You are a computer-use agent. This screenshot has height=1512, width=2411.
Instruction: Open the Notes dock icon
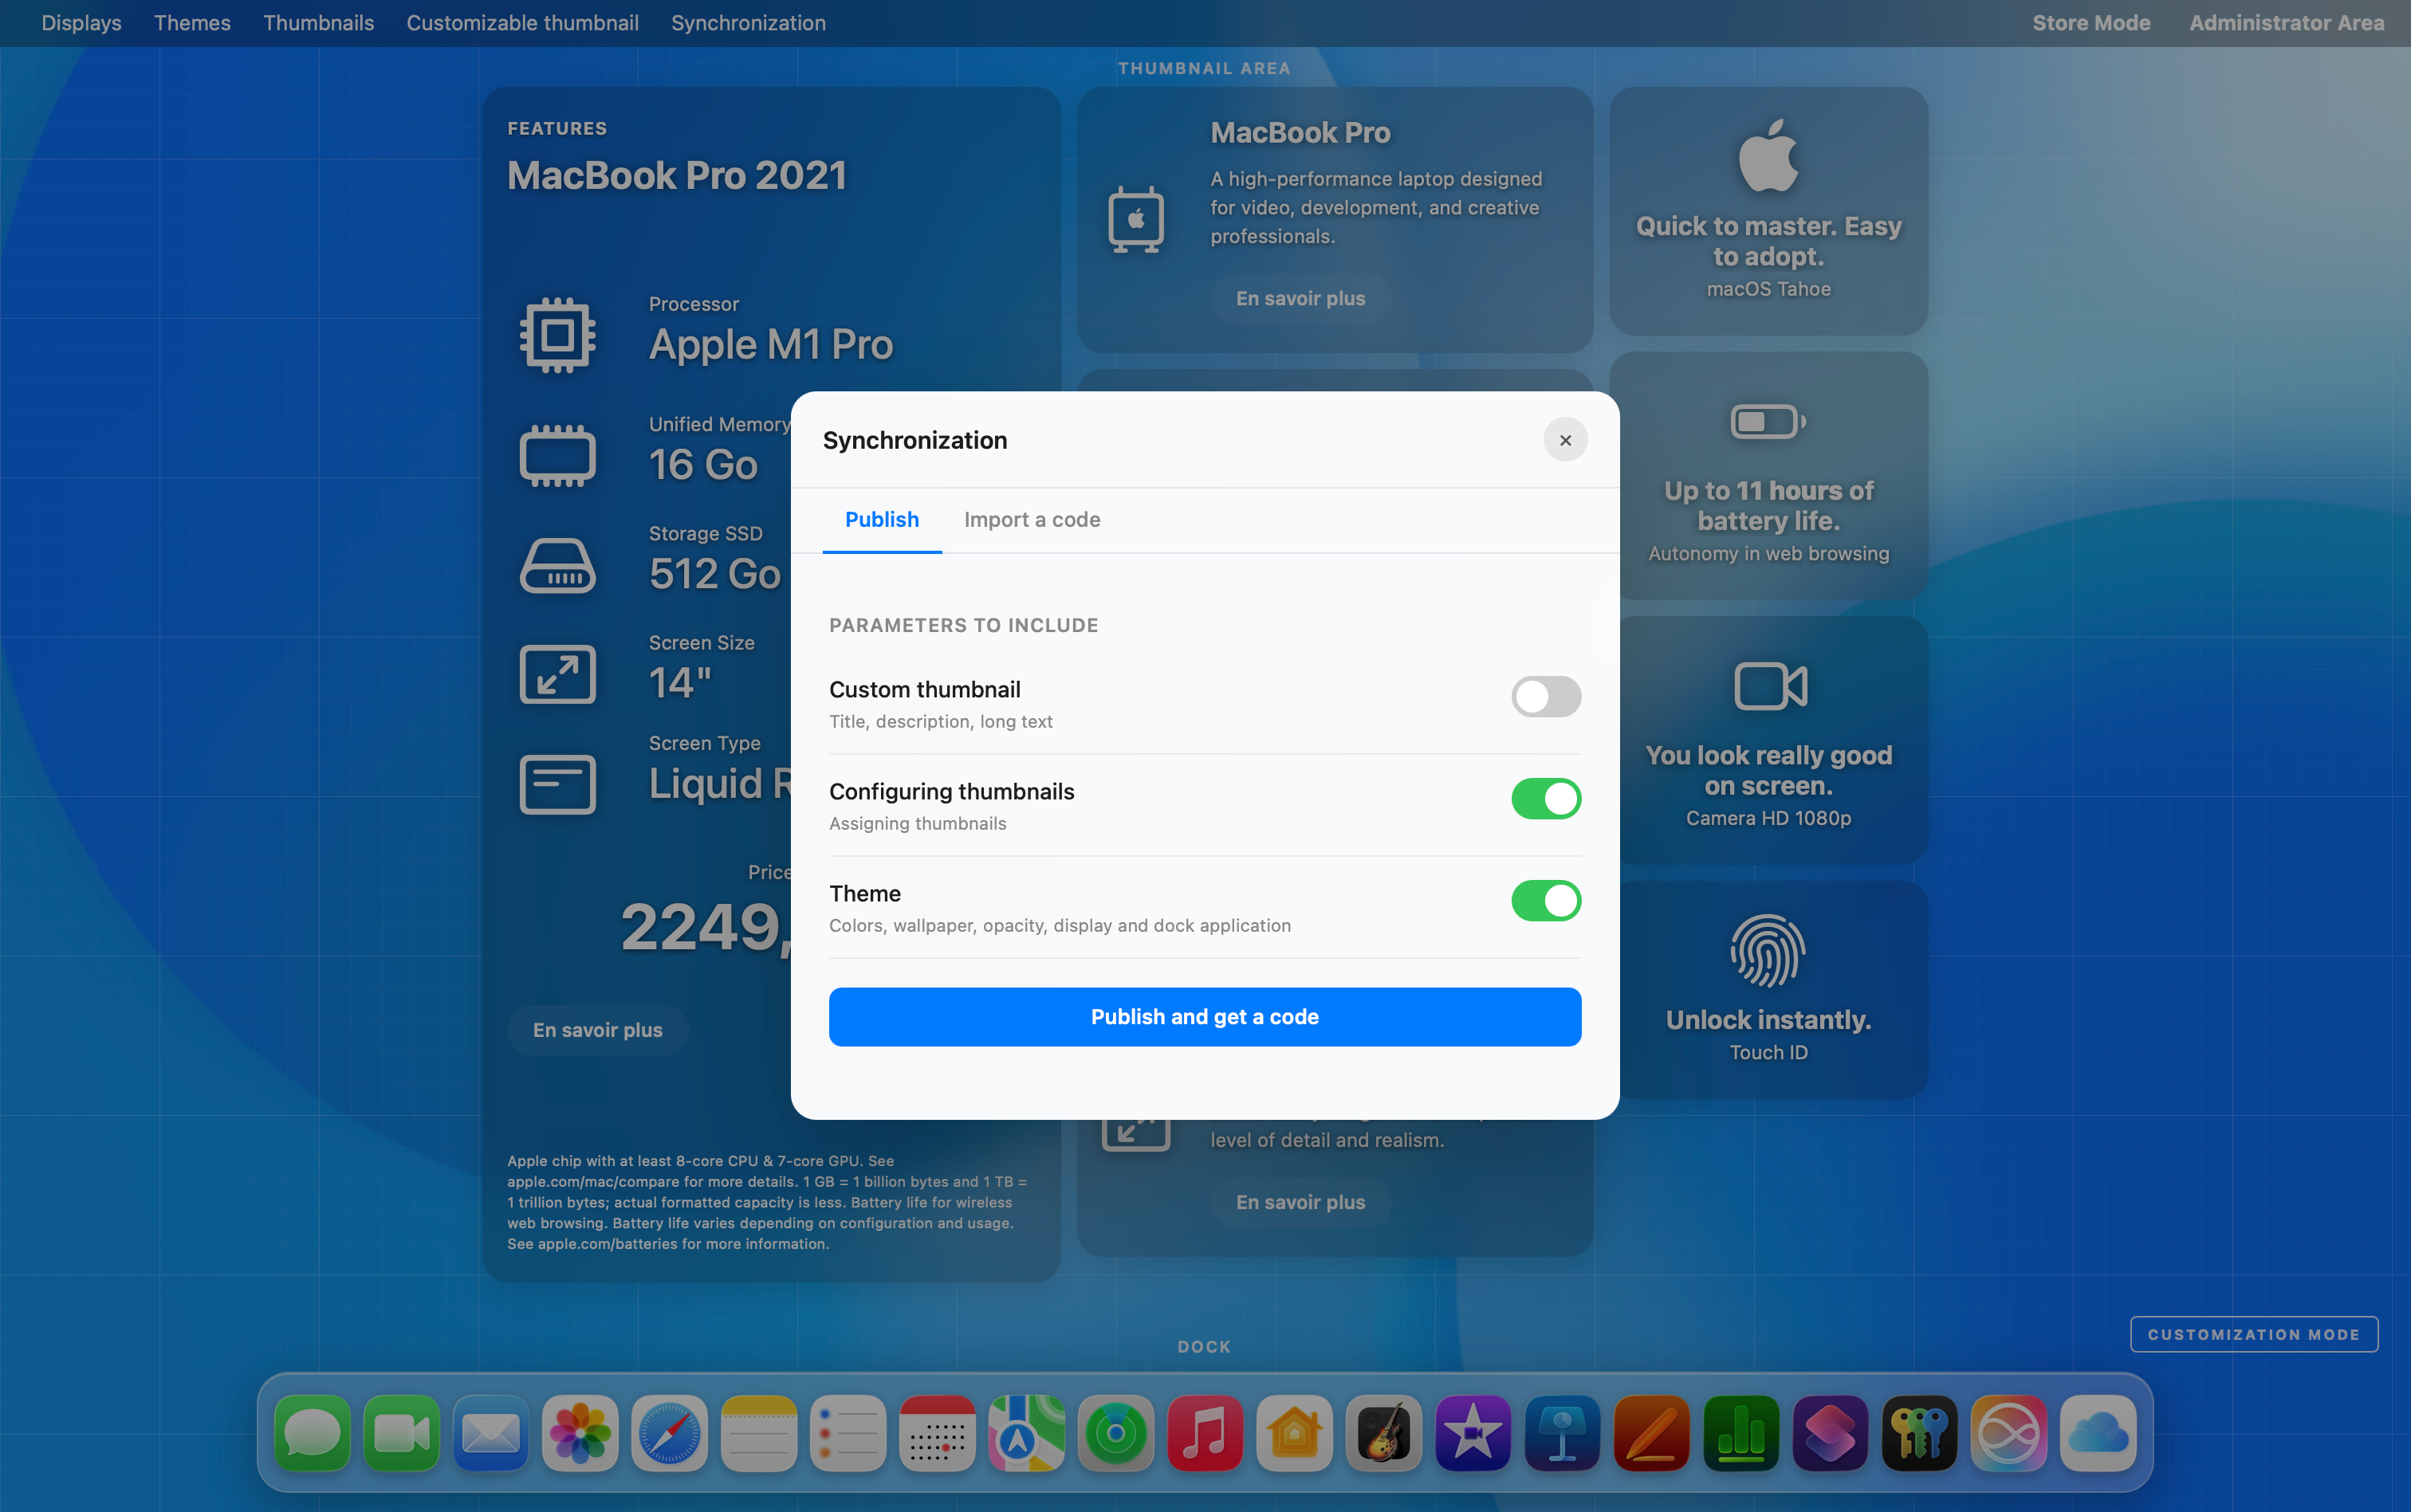coord(758,1433)
